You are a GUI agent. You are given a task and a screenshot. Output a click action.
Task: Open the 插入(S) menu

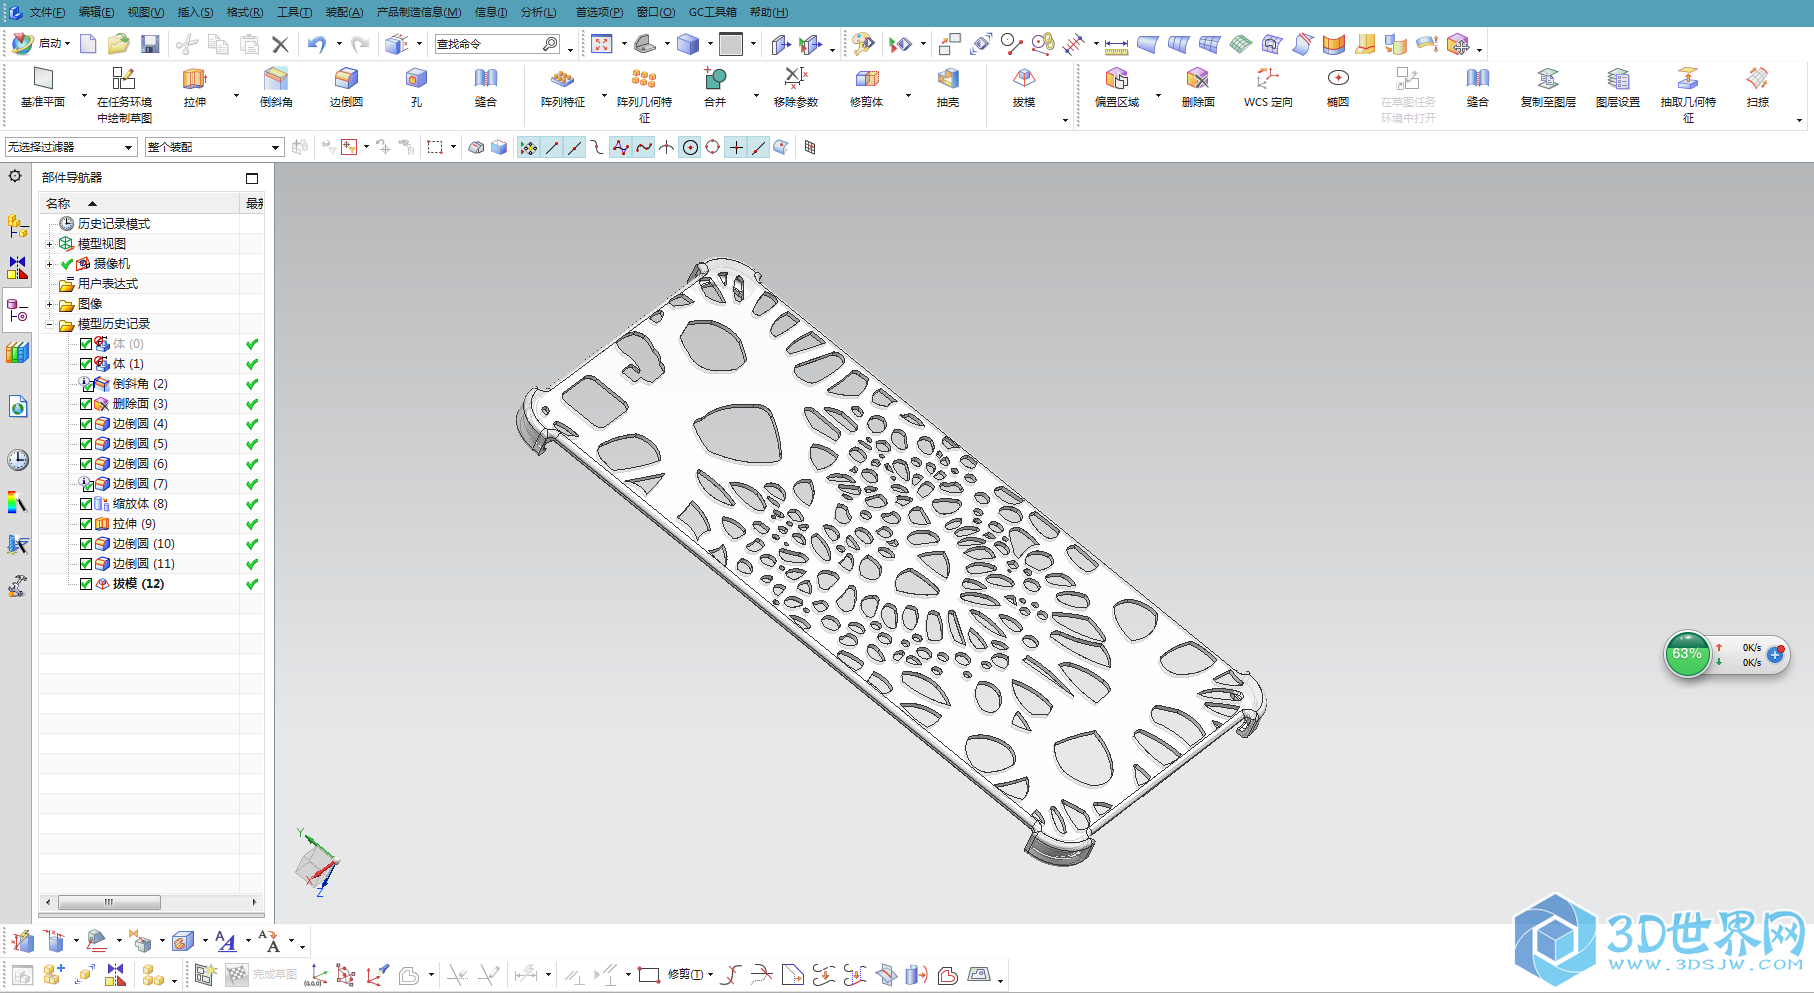coord(195,12)
